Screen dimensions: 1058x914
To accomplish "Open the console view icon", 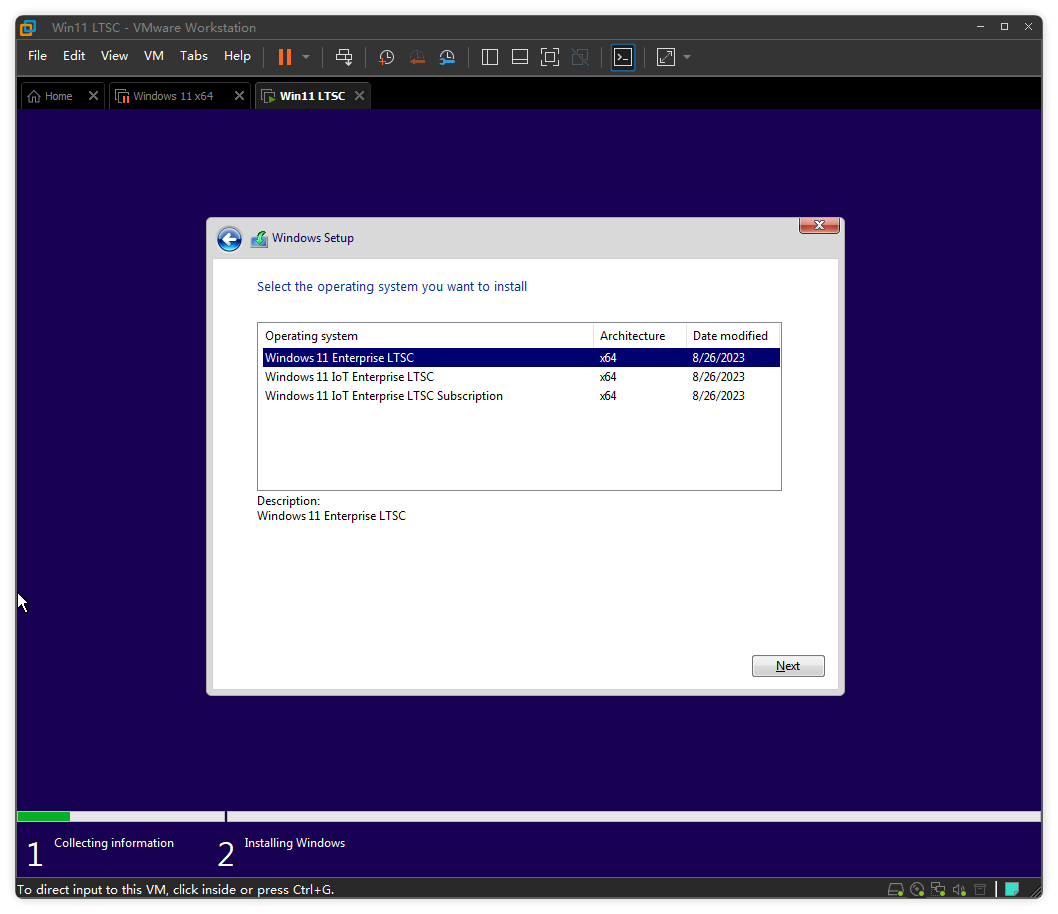I will pyautogui.click(x=623, y=57).
